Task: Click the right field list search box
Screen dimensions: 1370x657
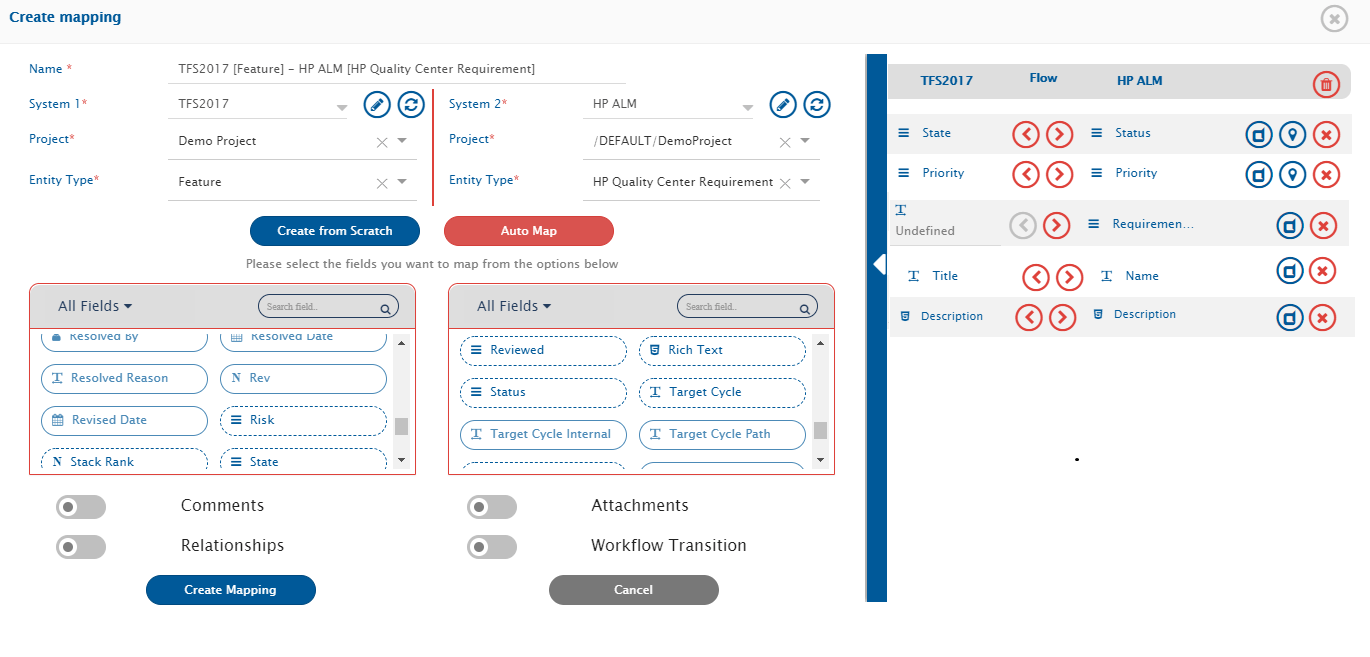Action: click(x=742, y=307)
